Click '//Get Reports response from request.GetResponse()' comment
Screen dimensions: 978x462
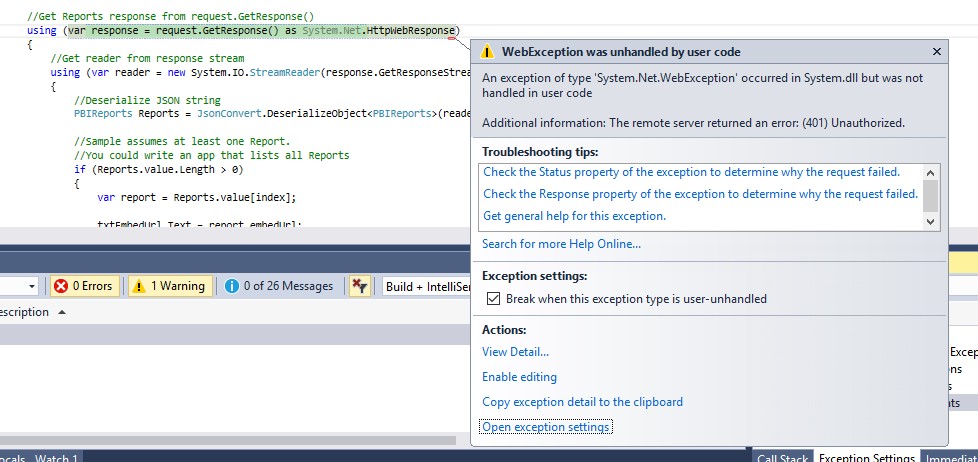[x=170, y=16]
